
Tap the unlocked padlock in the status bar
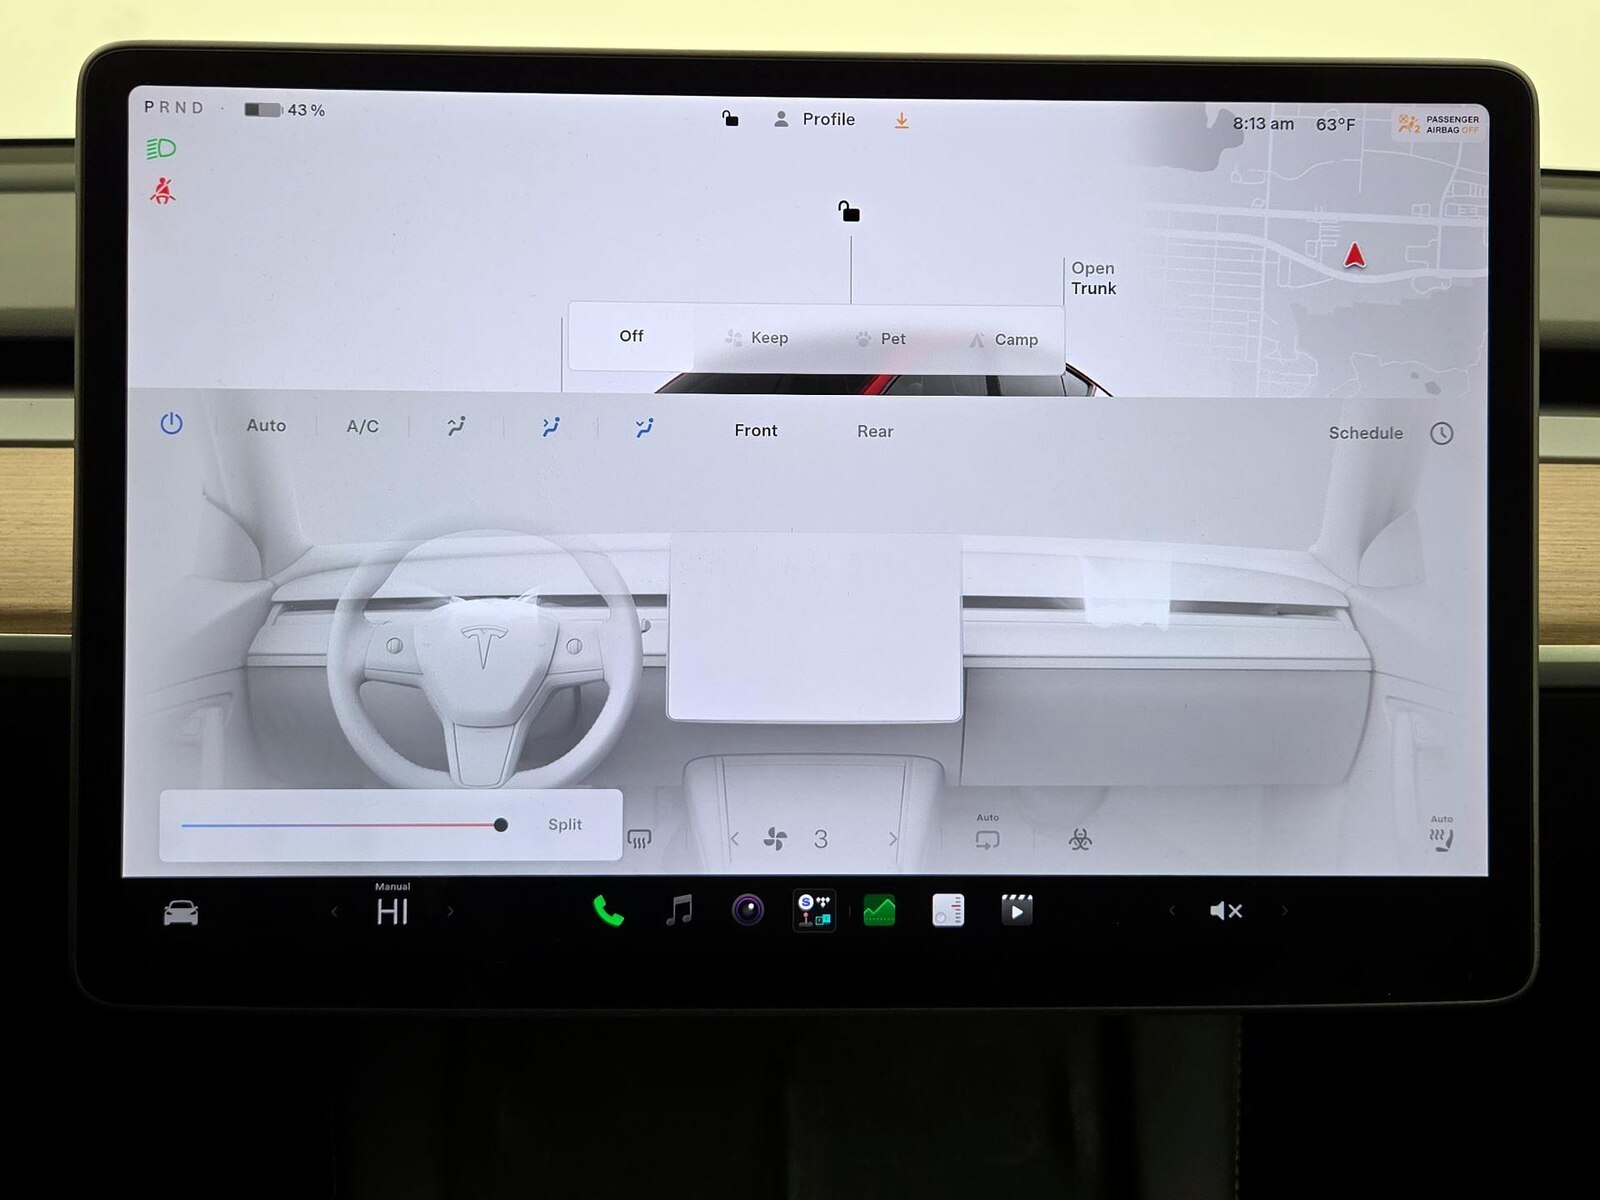click(x=730, y=119)
